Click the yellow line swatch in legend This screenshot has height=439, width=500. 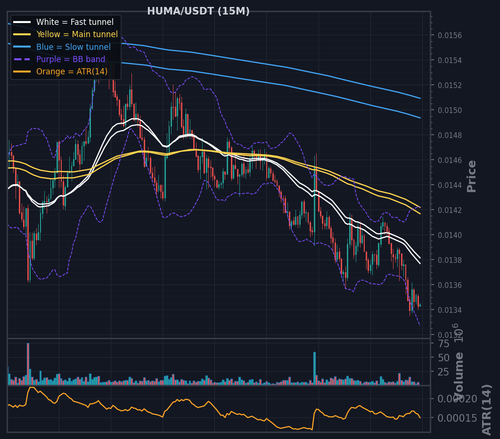pyautogui.click(x=22, y=35)
